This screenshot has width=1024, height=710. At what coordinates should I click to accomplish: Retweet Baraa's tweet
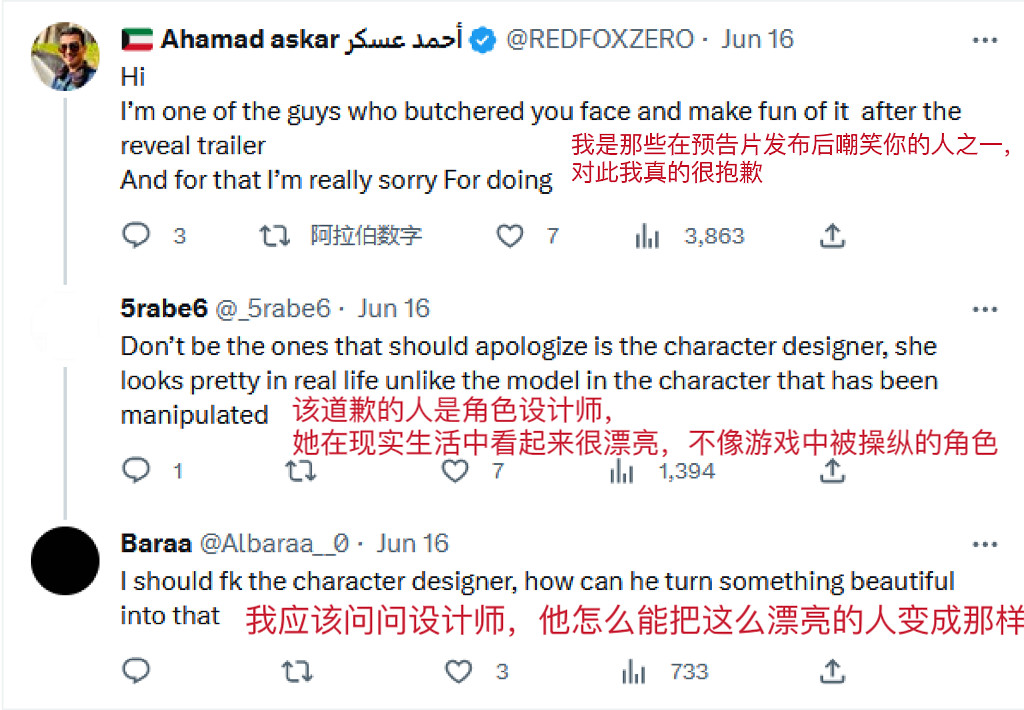(x=299, y=671)
